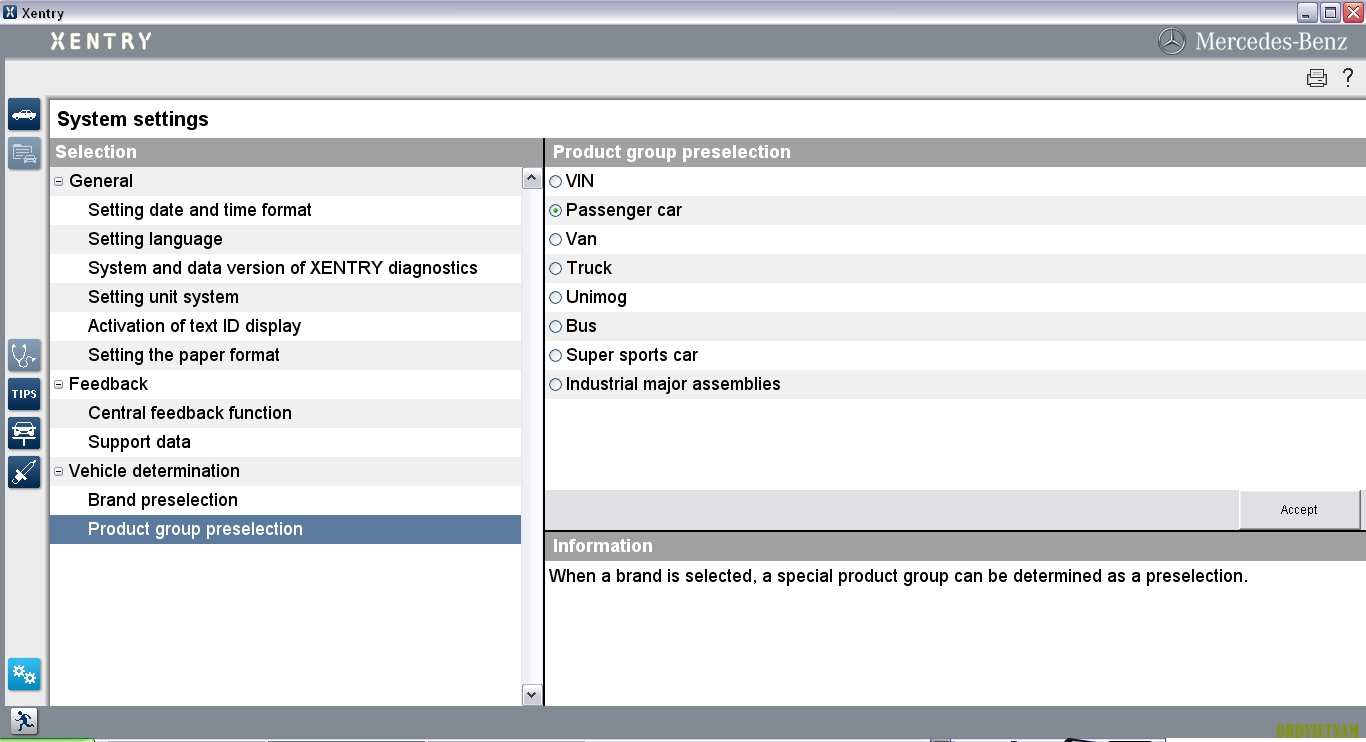Screen dimensions: 1366x742
Task: Minimize the Xentry window
Action: point(1307,12)
